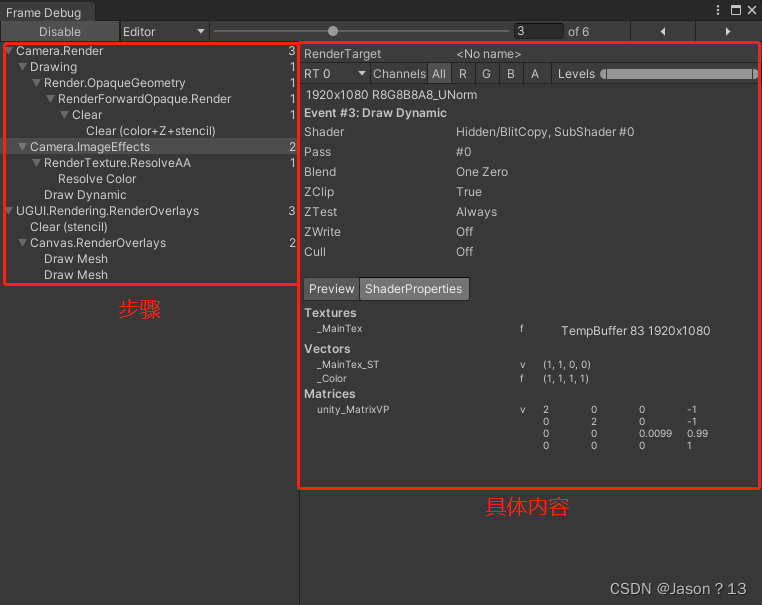Click the ZClip value True
The width and height of the screenshot is (762, 605).
click(x=468, y=192)
